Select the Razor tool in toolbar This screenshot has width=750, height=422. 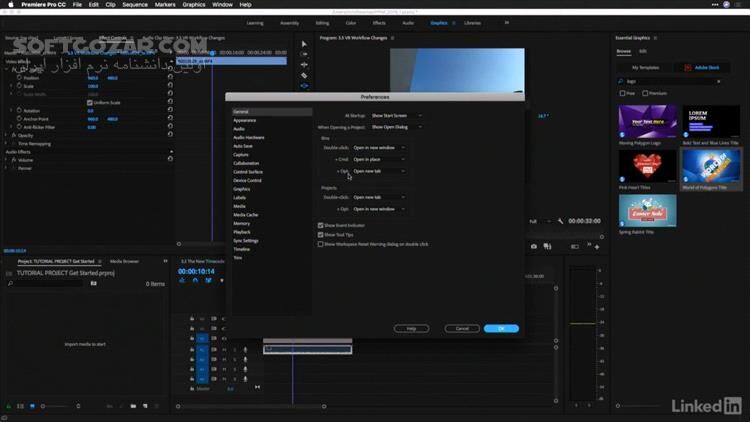coord(304,75)
